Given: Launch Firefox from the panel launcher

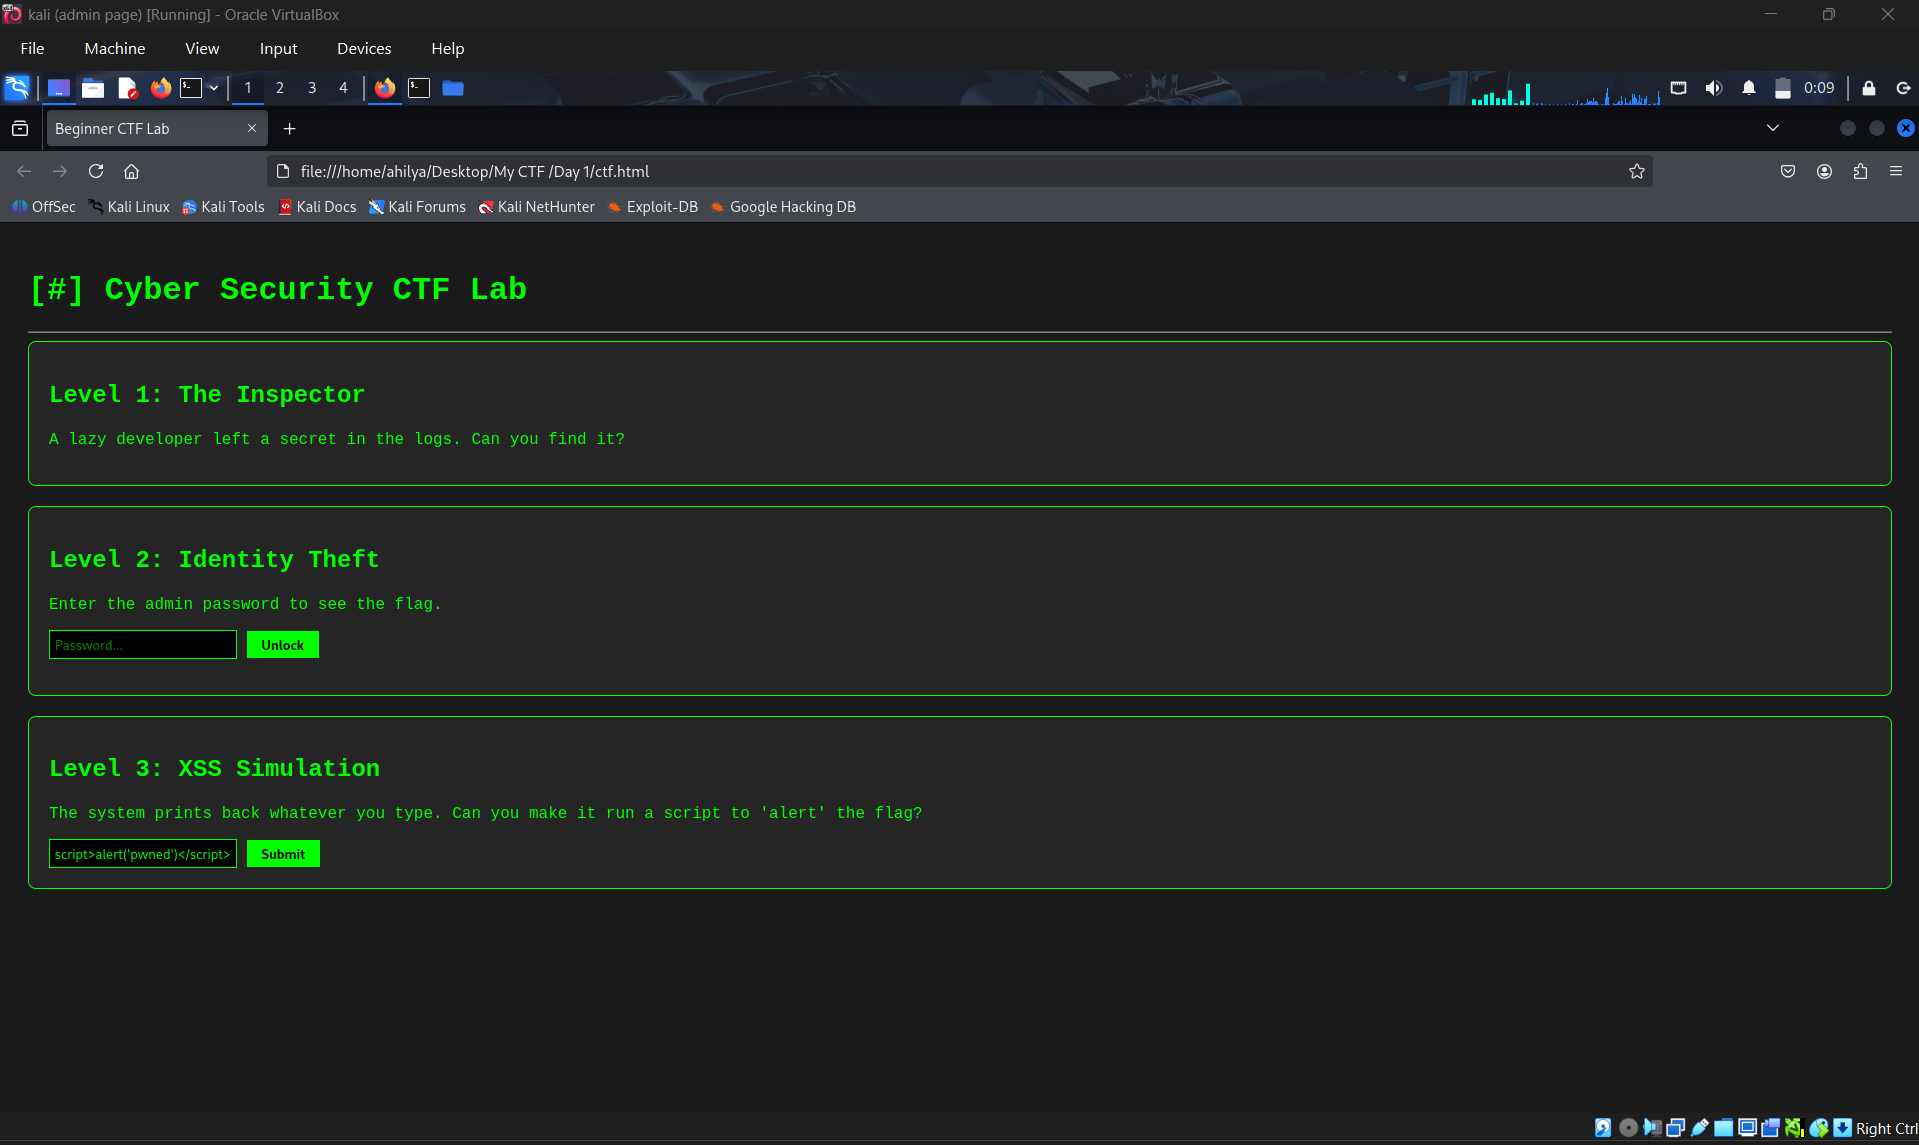Looking at the screenshot, I should tap(160, 88).
